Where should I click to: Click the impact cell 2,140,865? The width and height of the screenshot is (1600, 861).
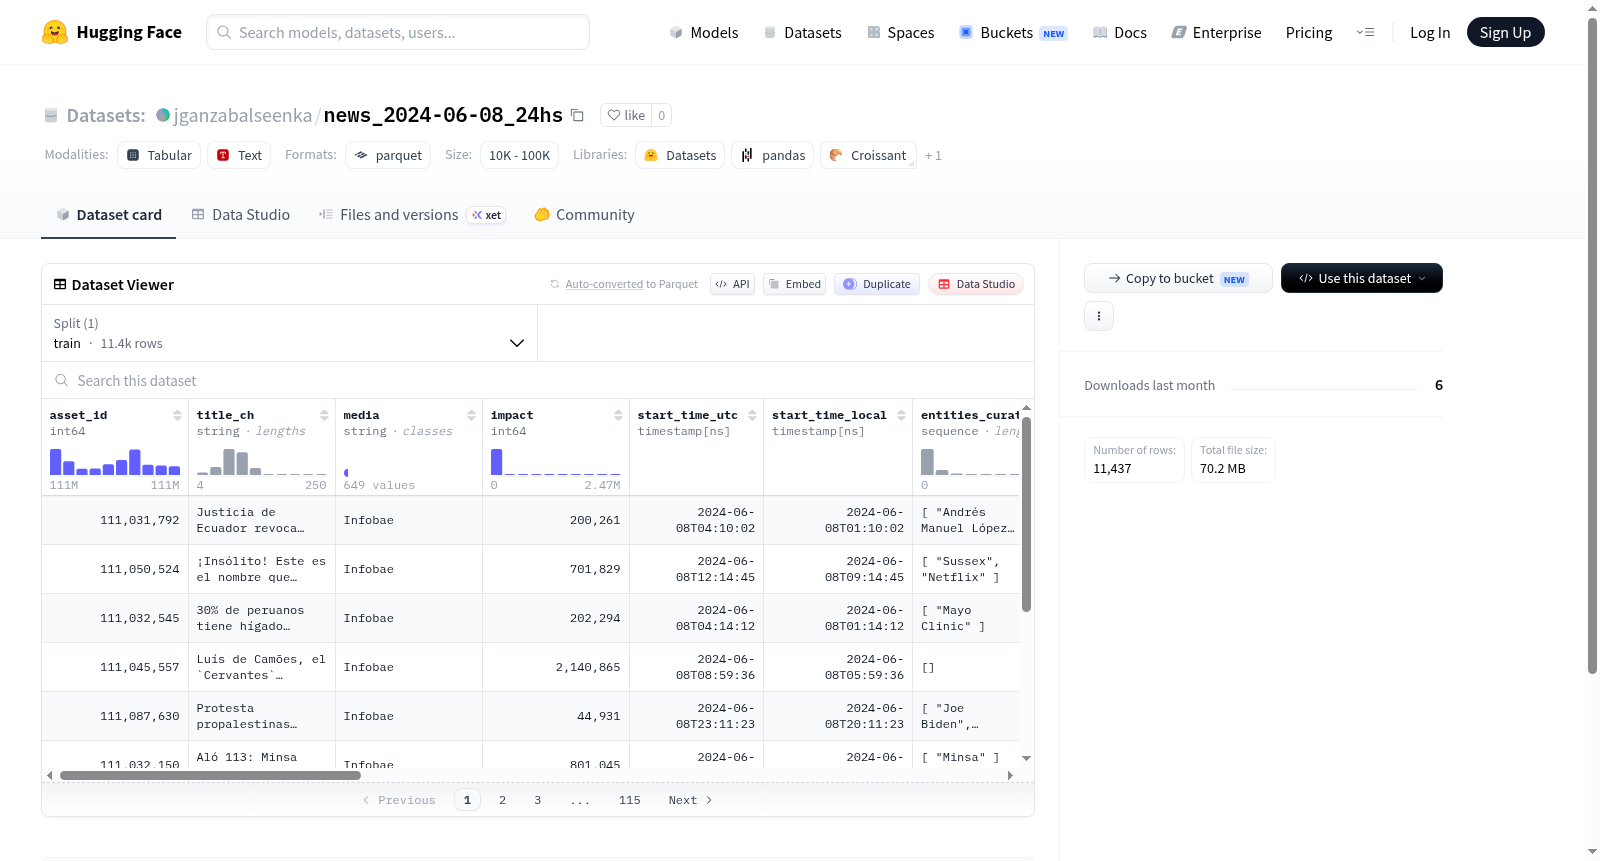tap(556, 667)
